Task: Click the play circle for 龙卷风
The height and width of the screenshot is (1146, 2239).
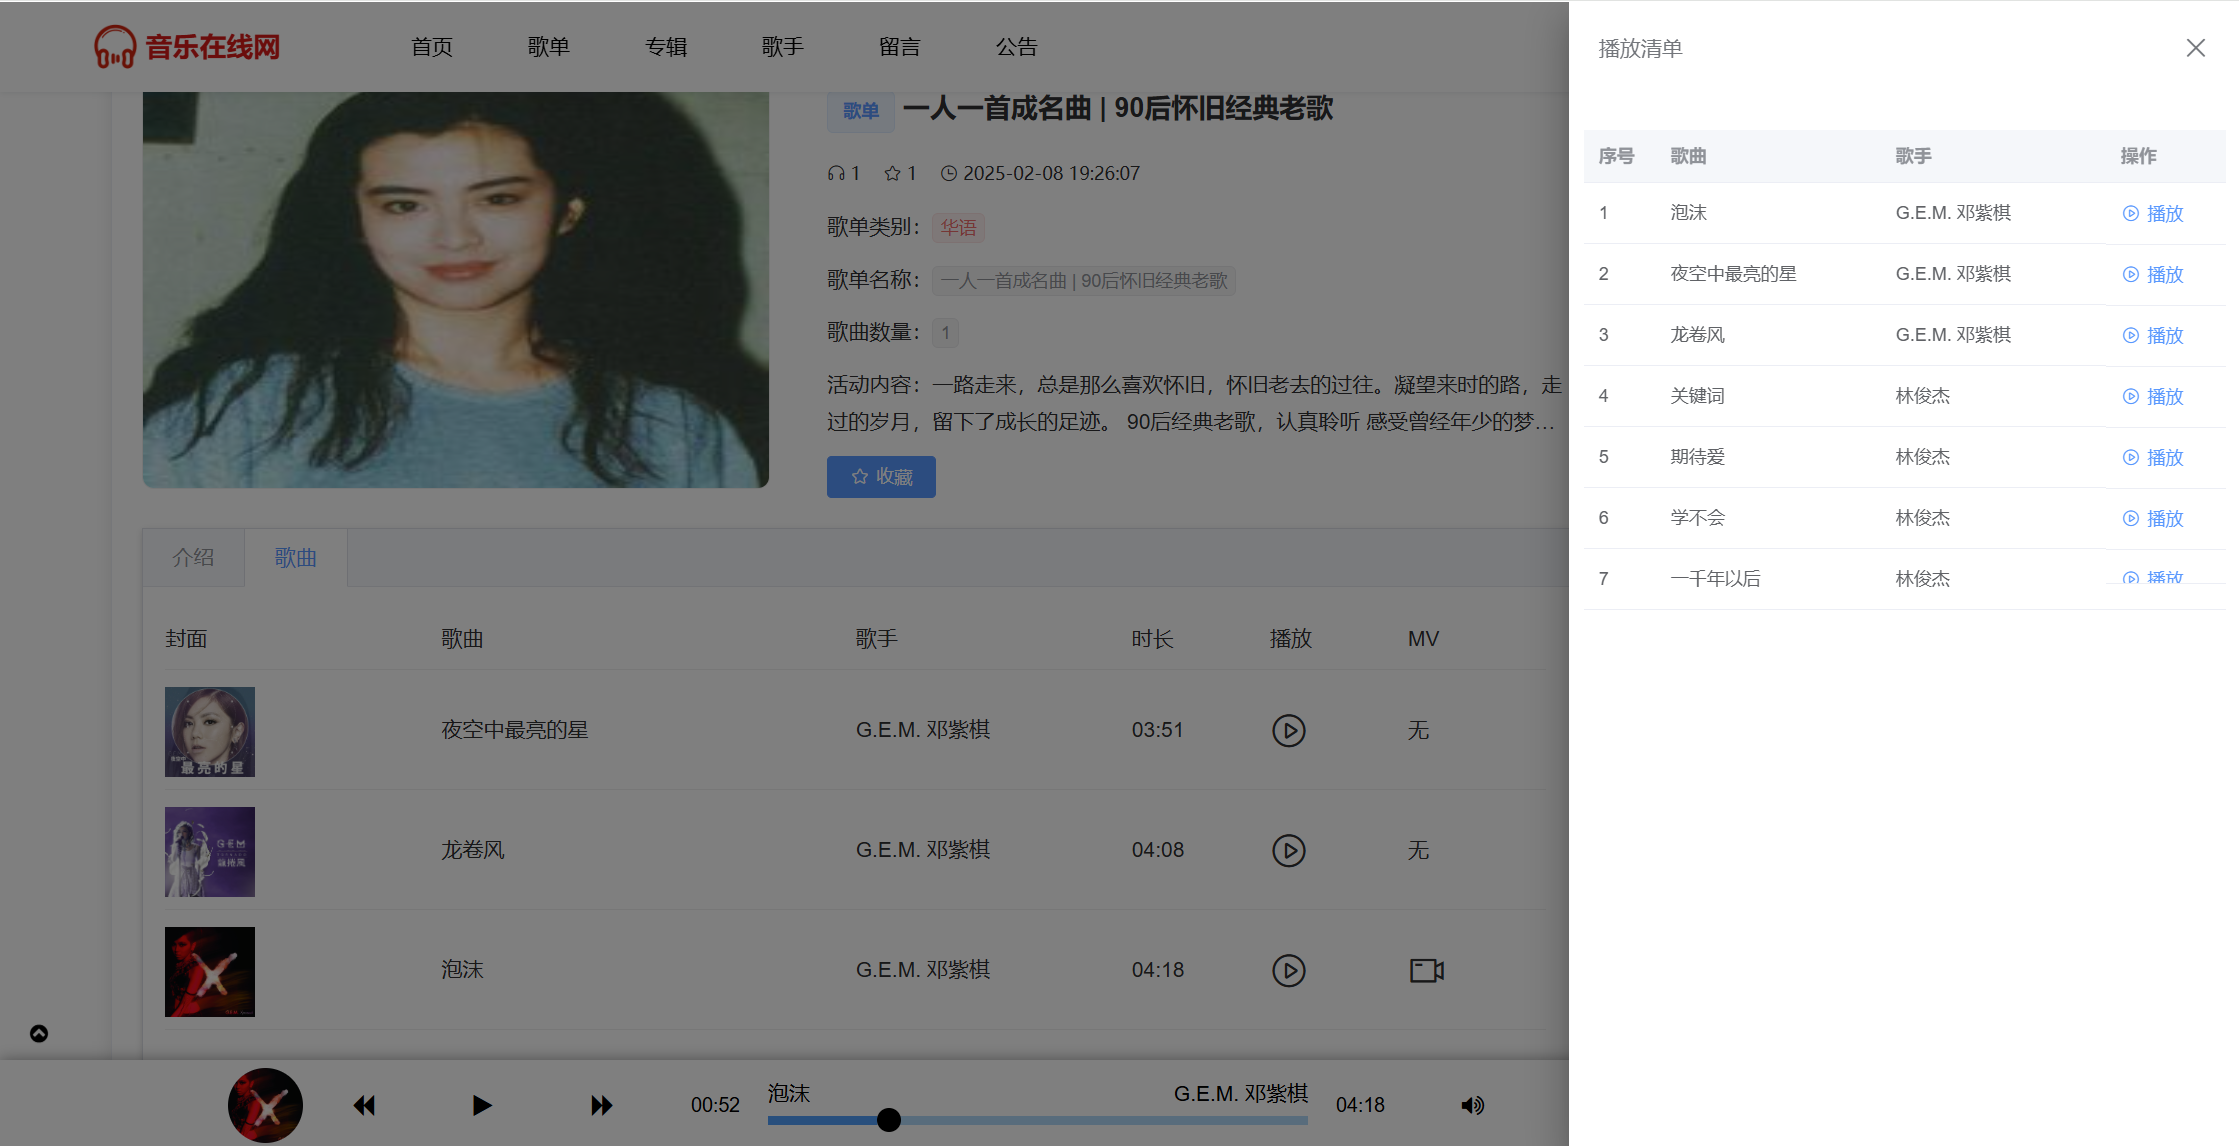Action: [x=1288, y=850]
